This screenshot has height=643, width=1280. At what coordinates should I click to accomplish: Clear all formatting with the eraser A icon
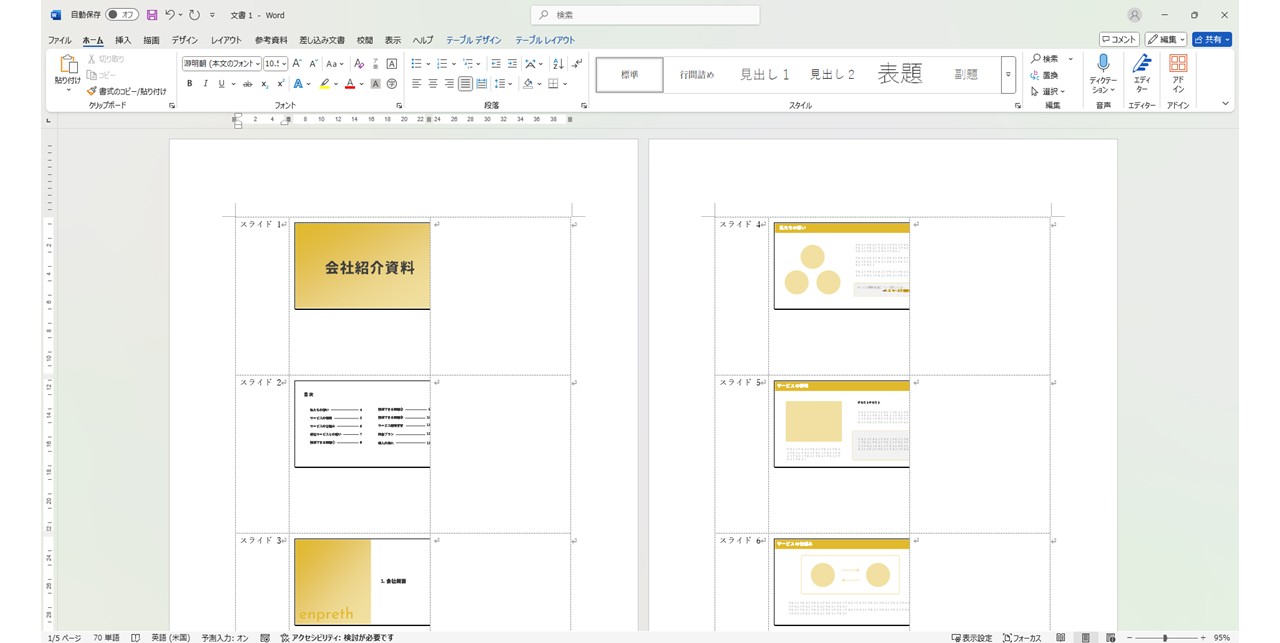359,63
